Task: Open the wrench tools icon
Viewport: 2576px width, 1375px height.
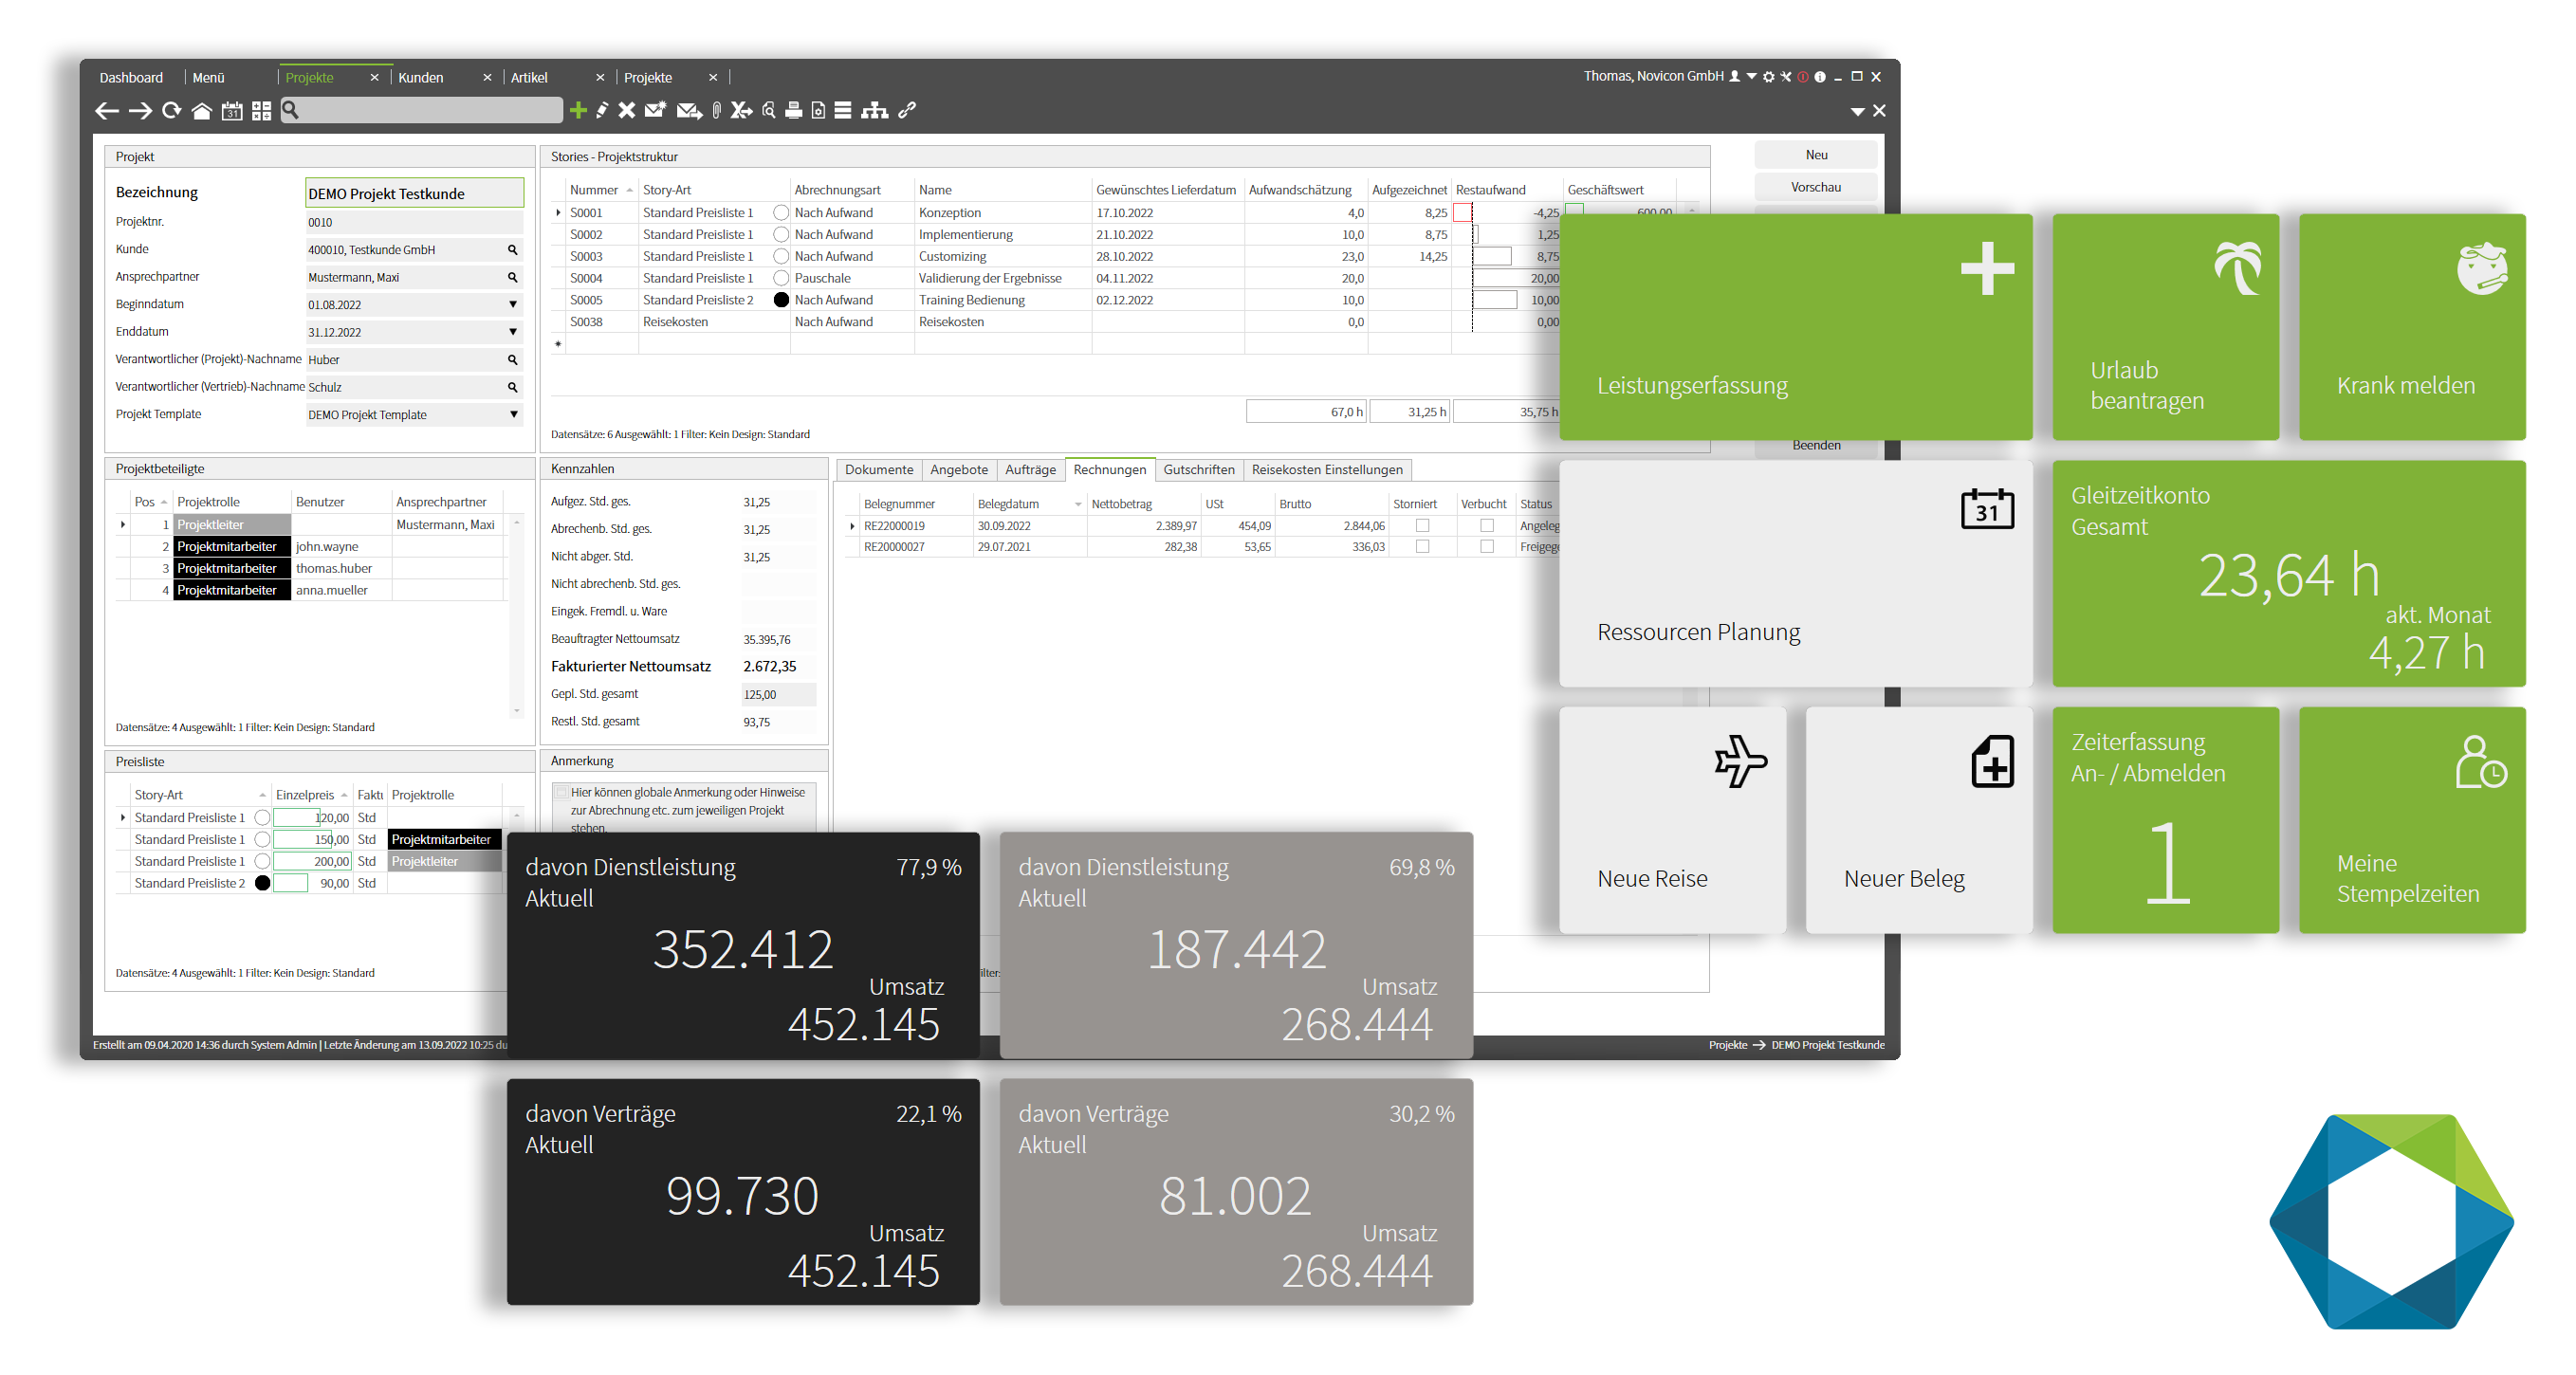Action: point(1785,76)
